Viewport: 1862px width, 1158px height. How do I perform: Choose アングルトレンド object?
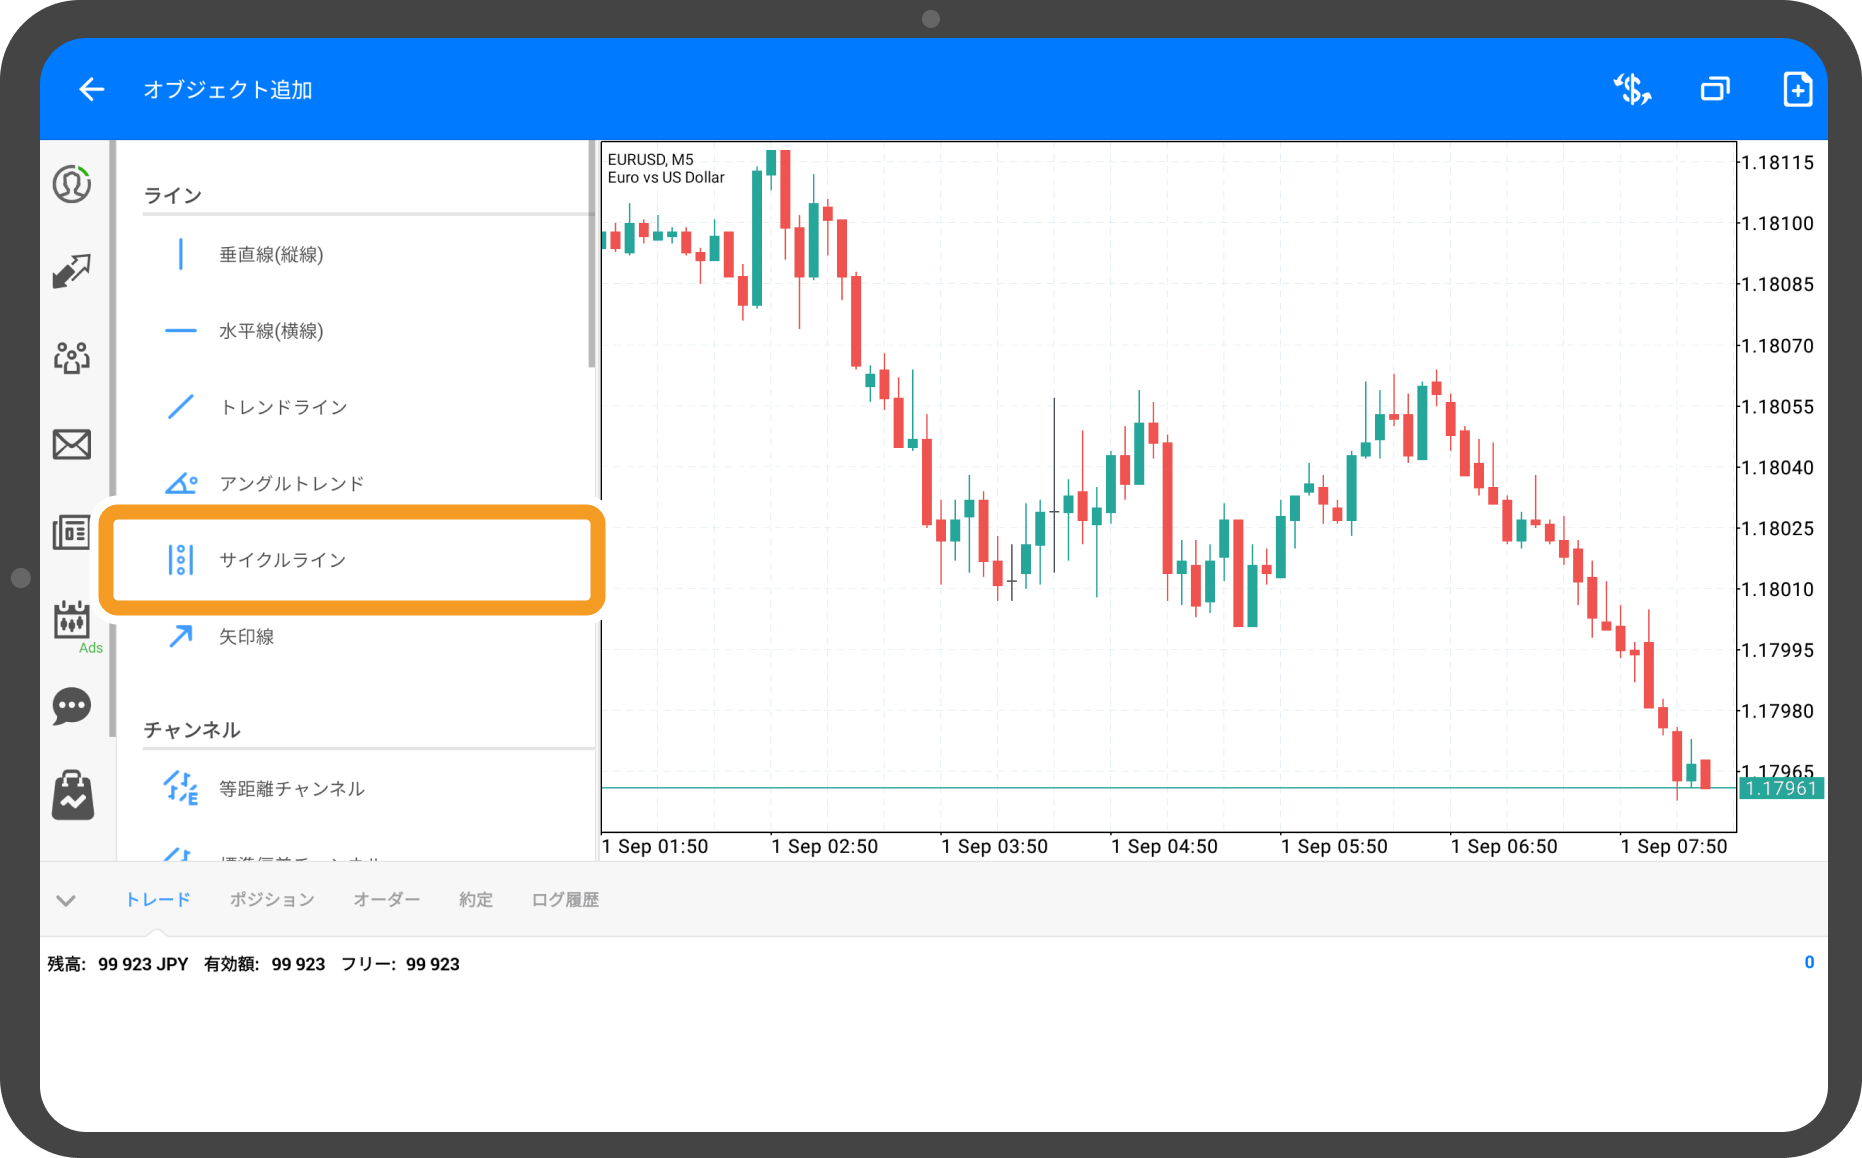292,484
